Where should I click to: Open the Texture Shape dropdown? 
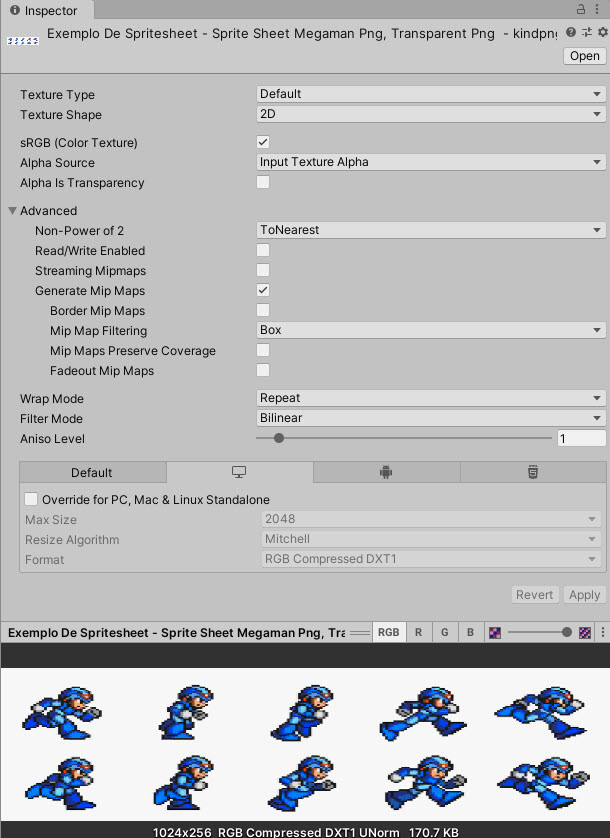coord(431,114)
